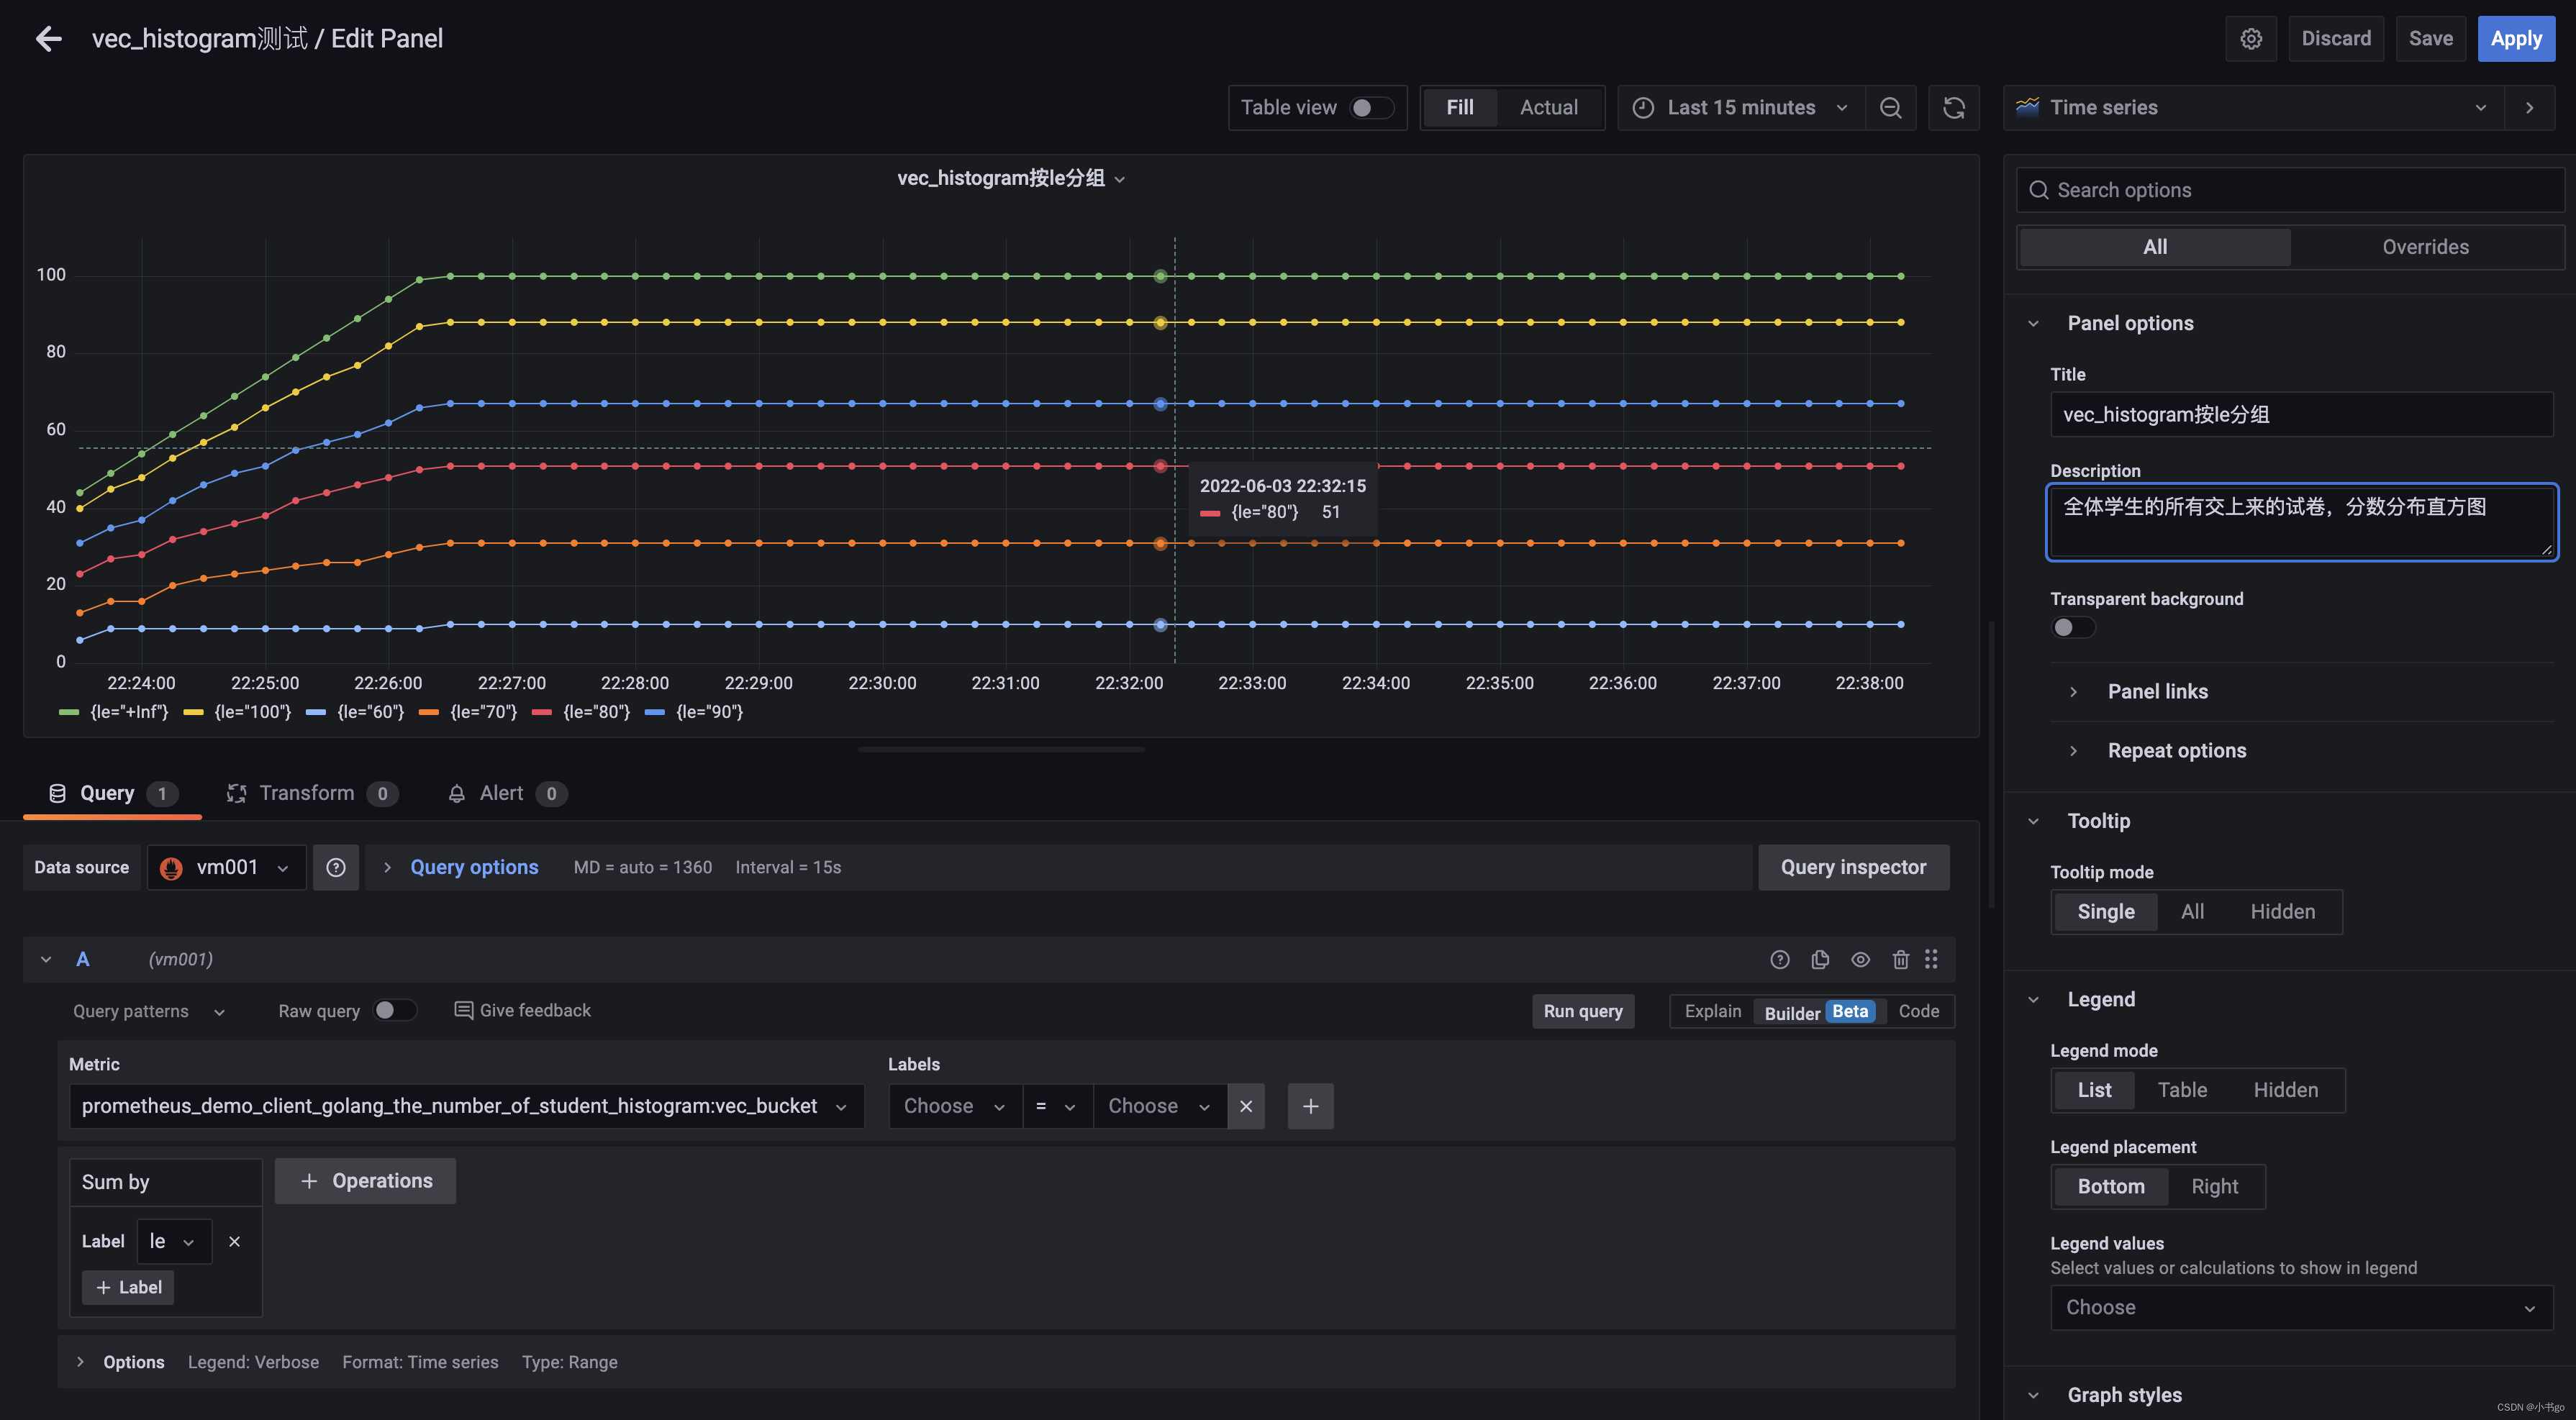The image size is (2576, 1420).
Task: Turn on the Raw query toggle
Action: pos(394,1010)
